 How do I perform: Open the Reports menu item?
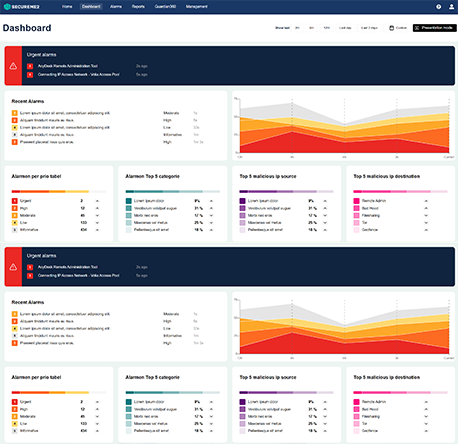(138, 7)
